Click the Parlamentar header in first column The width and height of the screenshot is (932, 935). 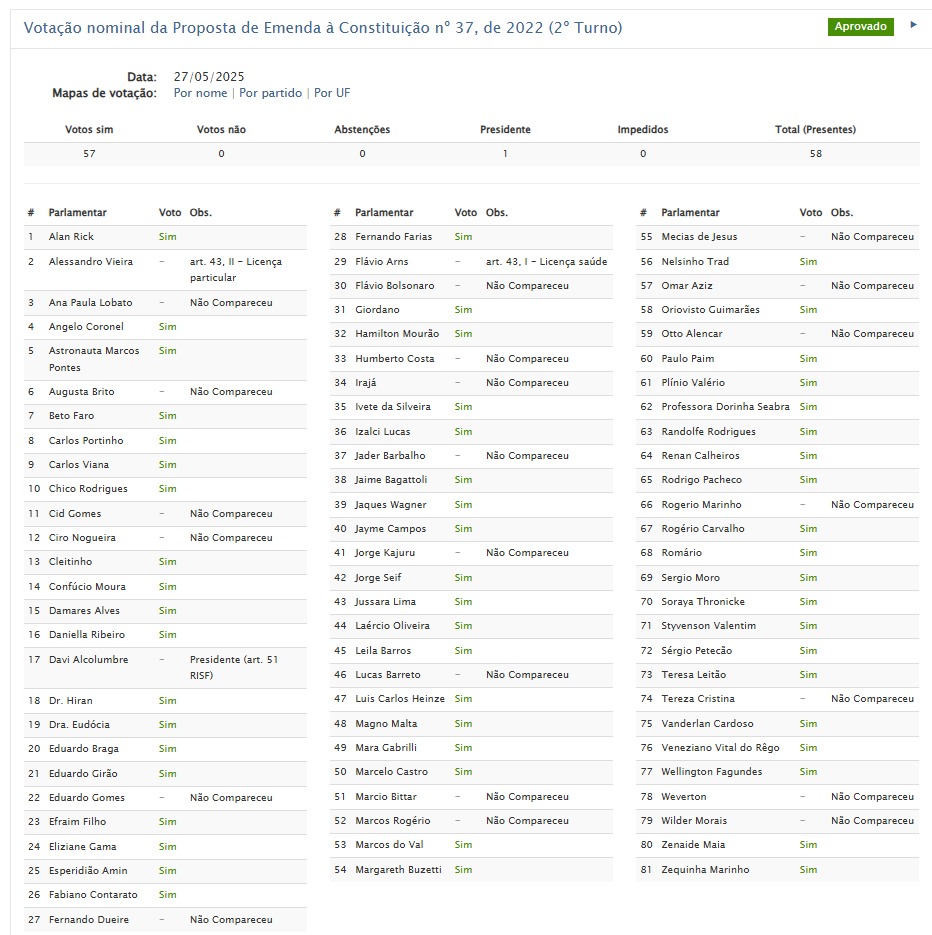[x=77, y=213]
